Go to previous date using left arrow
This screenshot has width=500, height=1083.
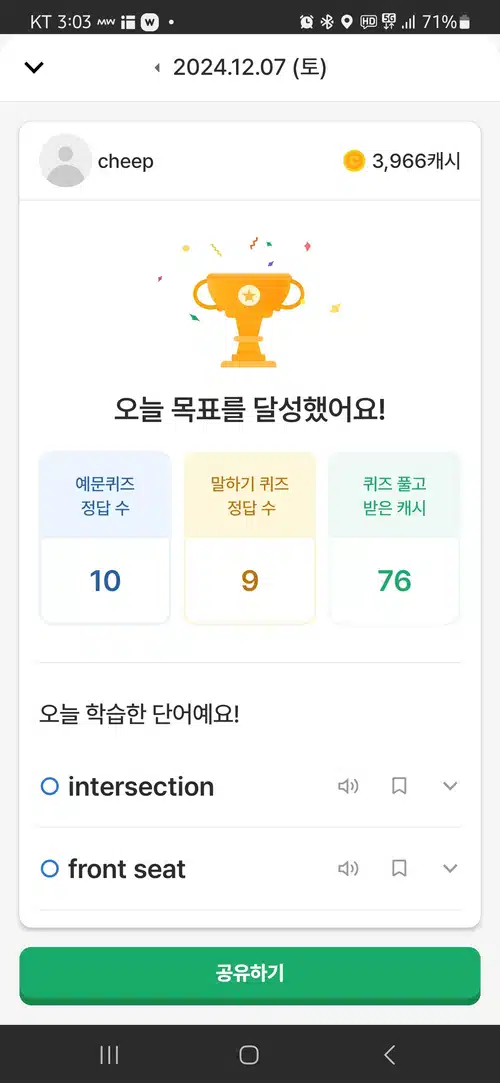coord(157,68)
